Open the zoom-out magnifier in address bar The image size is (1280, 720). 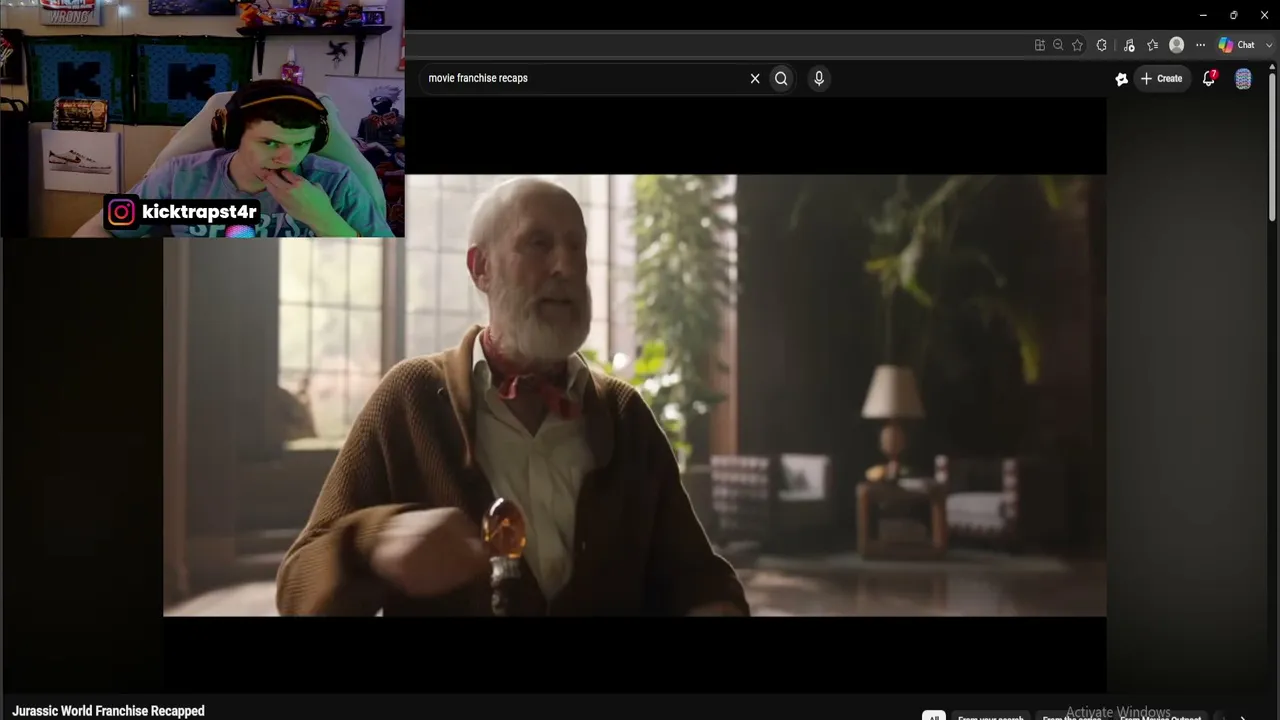1058,45
